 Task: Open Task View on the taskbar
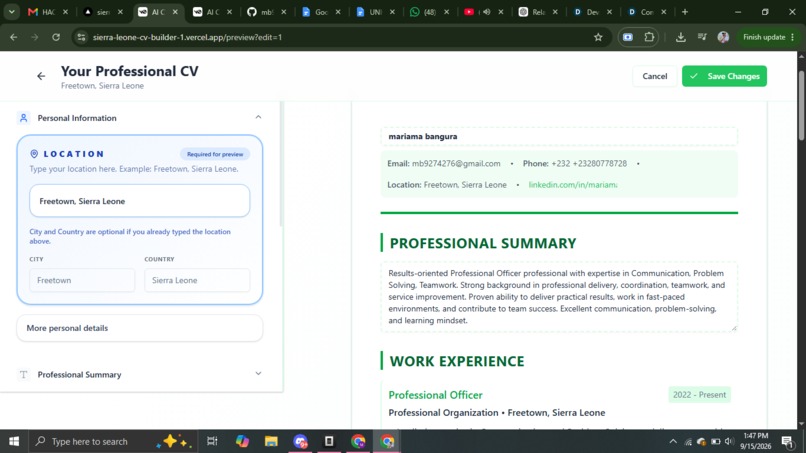click(212, 441)
